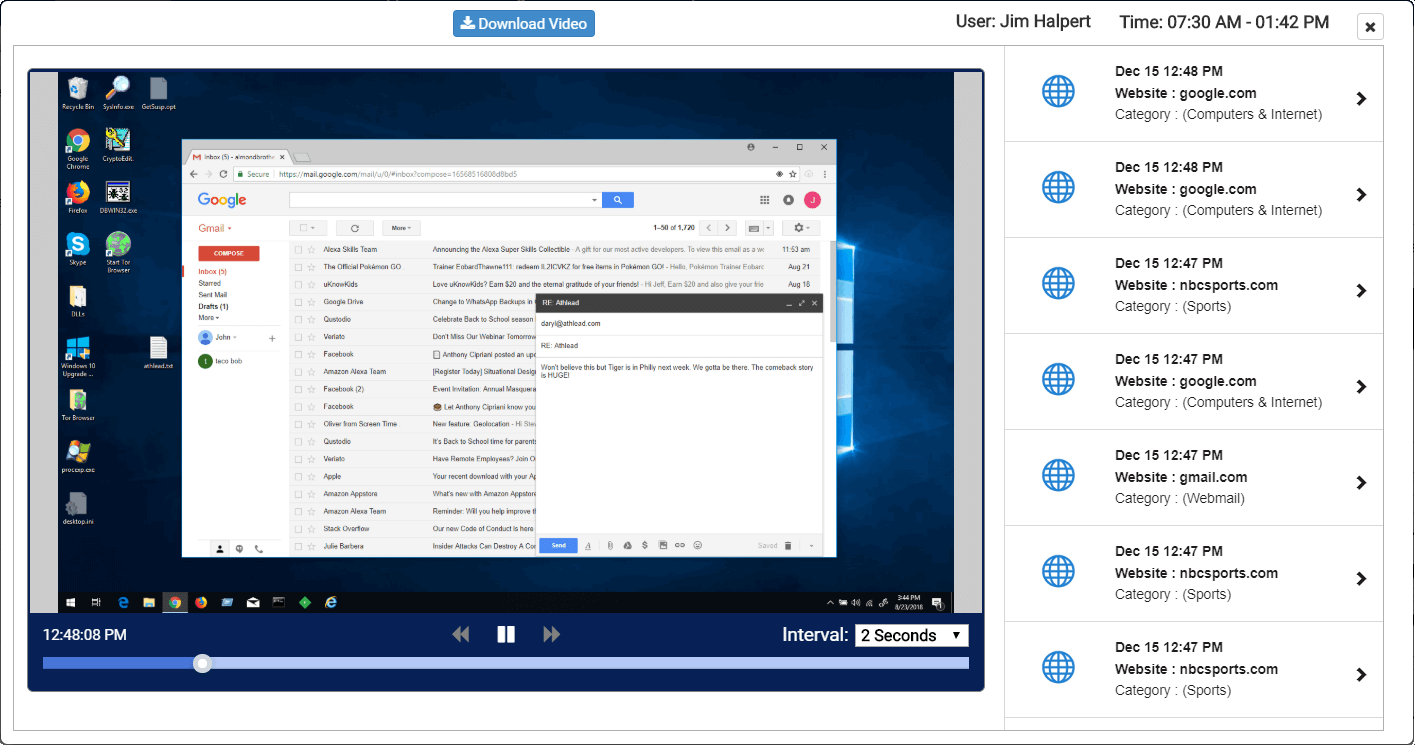Open Drafts (1) folder in Gmail sidebar
The image size is (1415, 746).
click(213, 306)
